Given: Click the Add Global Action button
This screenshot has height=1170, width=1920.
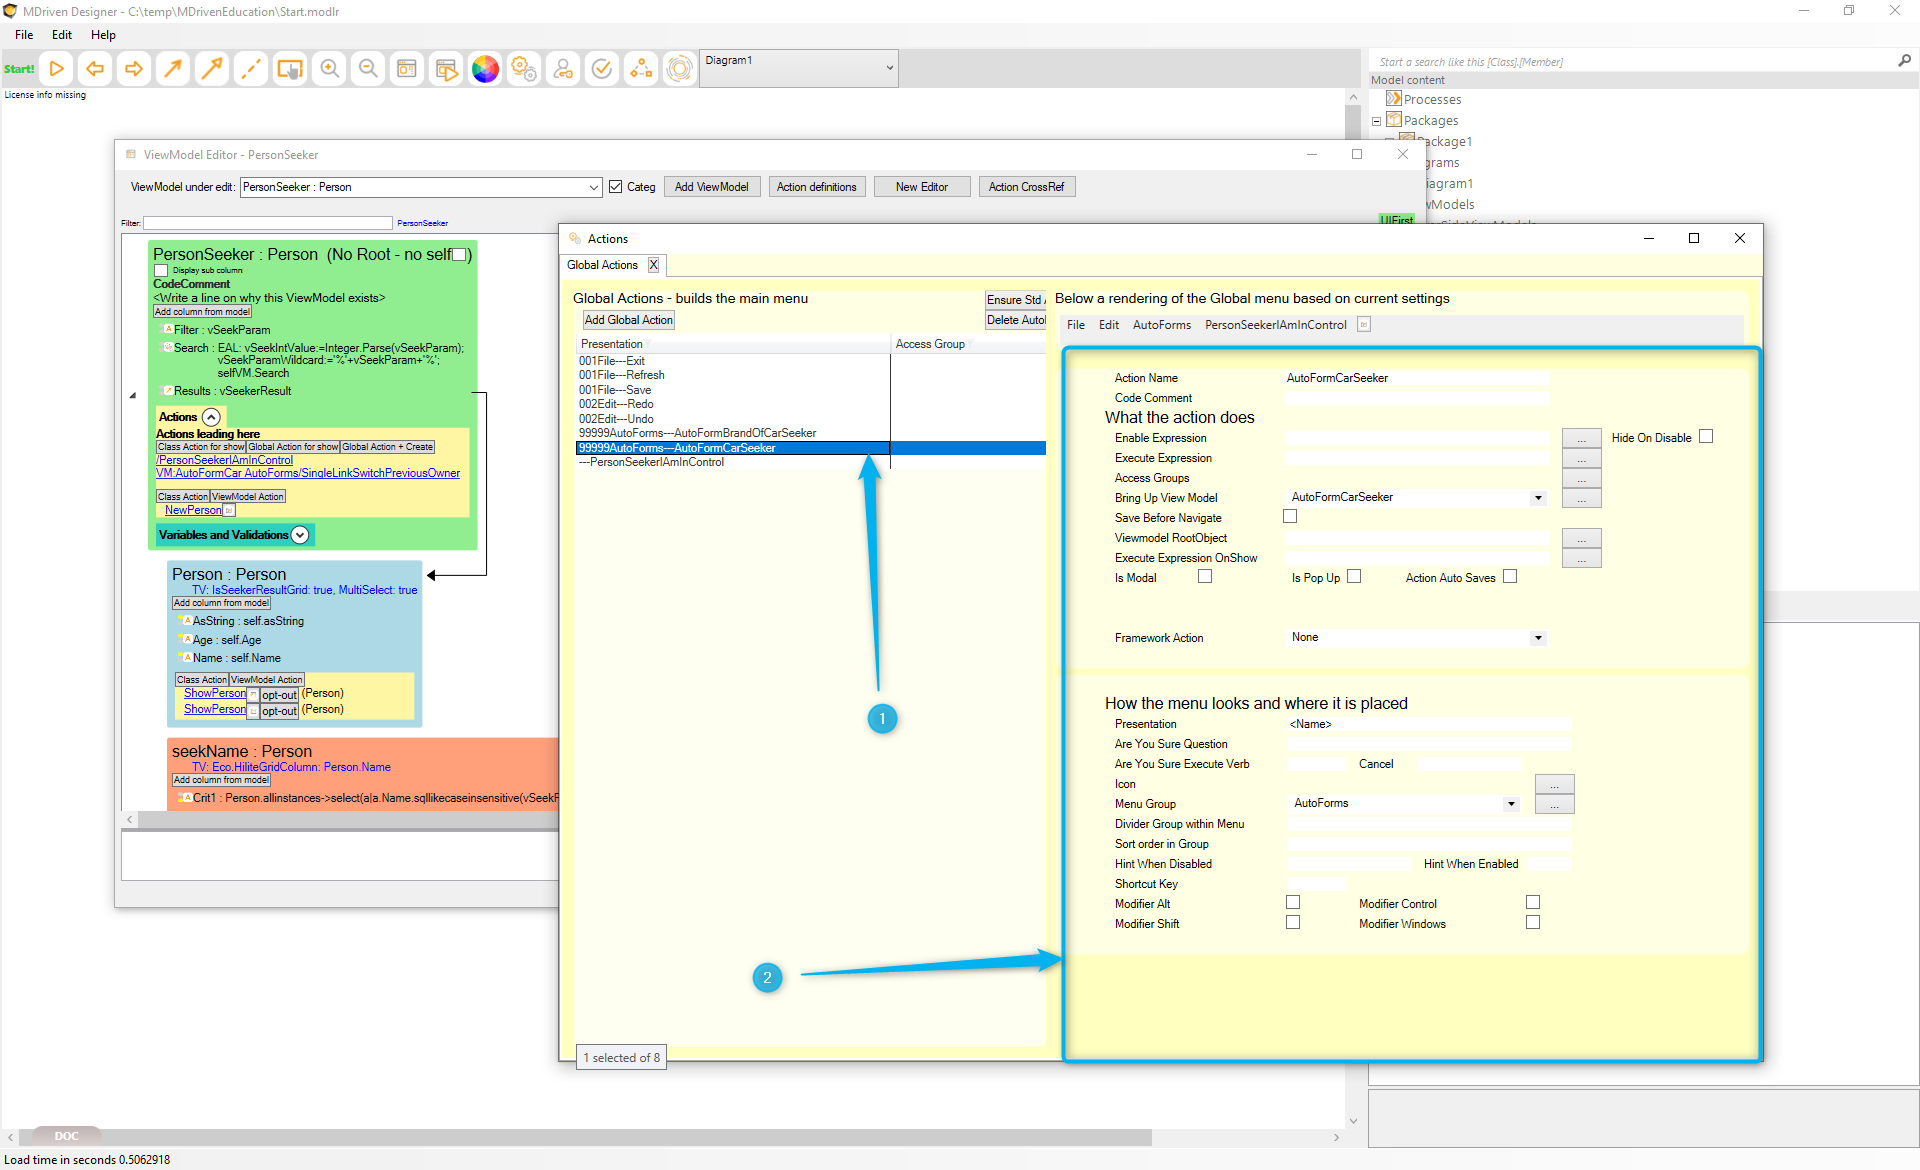Looking at the screenshot, I should click(x=628, y=320).
